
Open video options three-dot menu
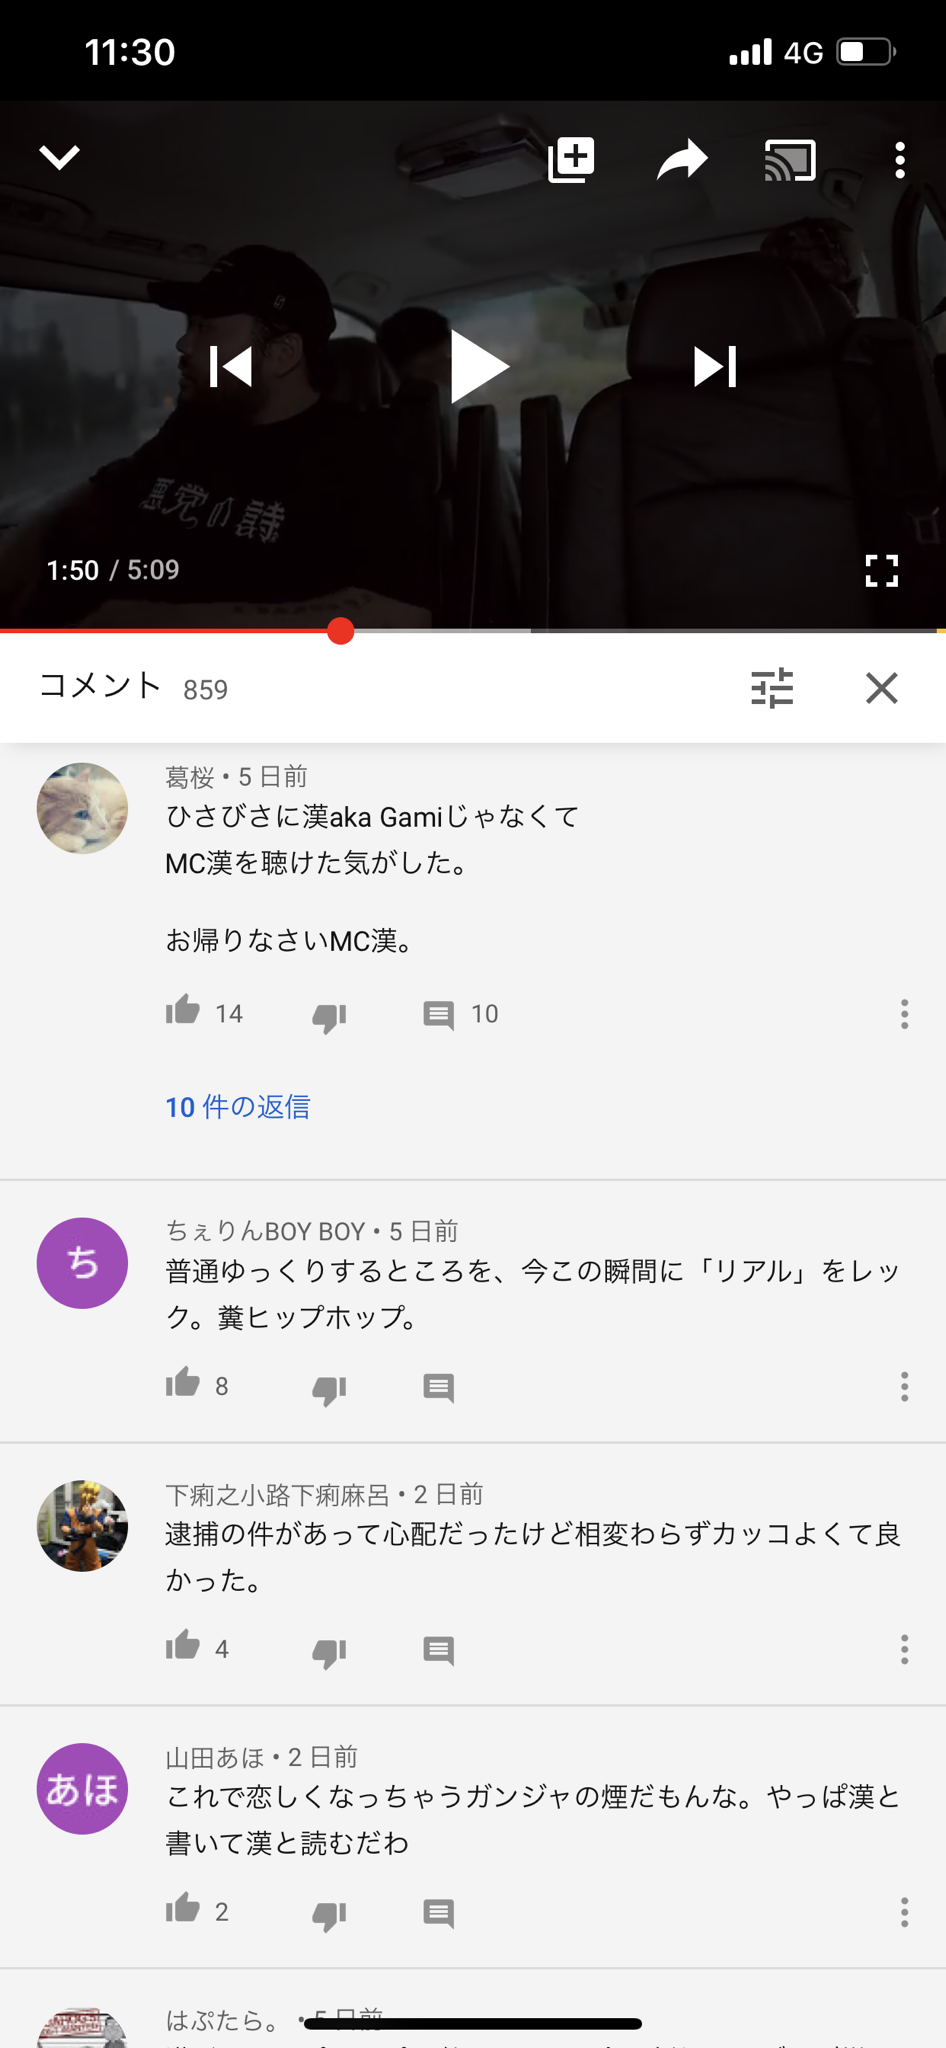tap(900, 160)
